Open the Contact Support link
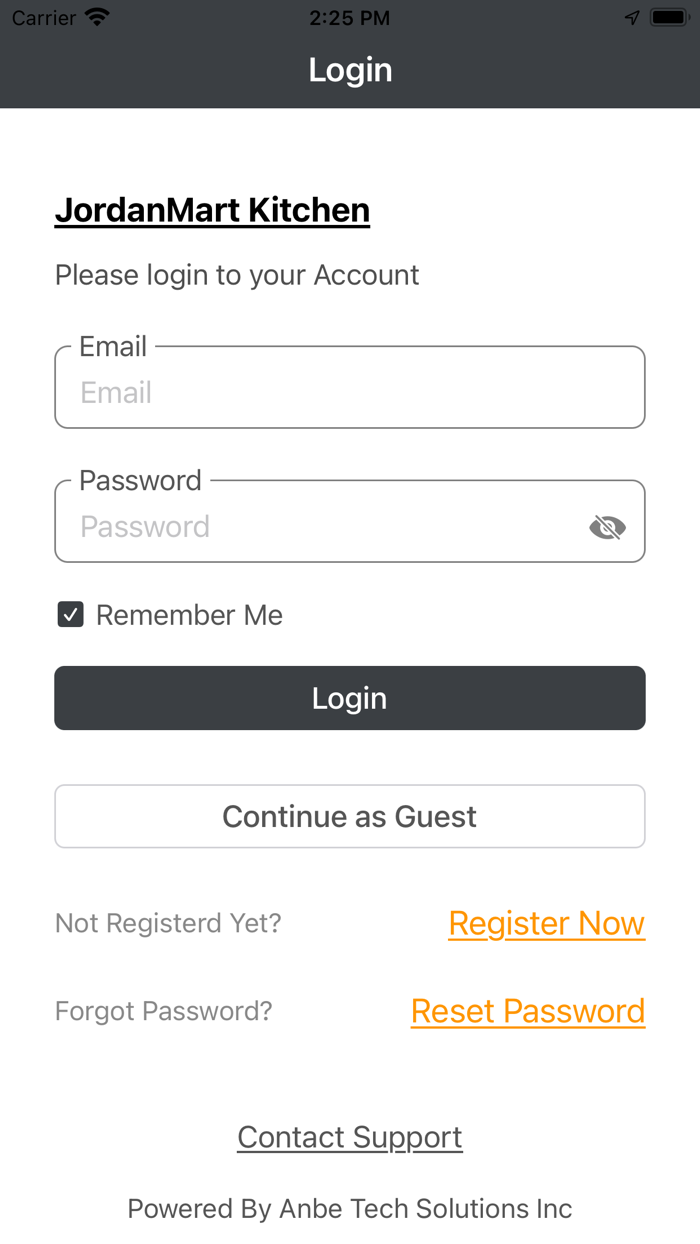The image size is (700, 1244). [349, 1137]
